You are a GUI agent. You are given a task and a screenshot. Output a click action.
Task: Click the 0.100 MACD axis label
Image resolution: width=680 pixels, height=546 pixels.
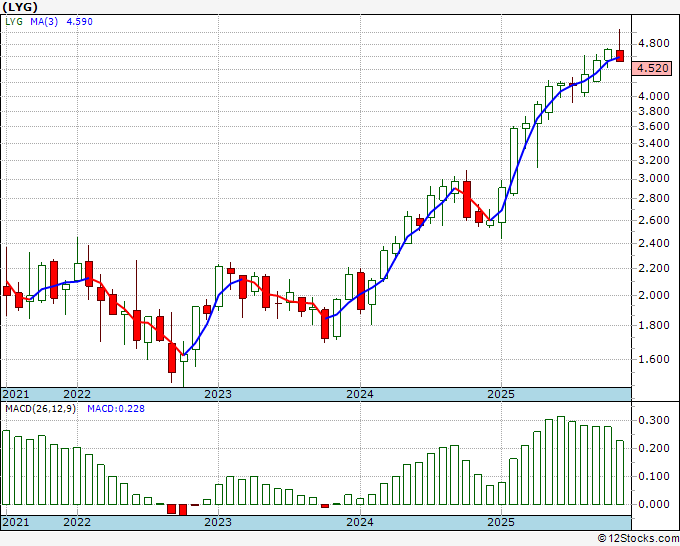tap(654, 476)
